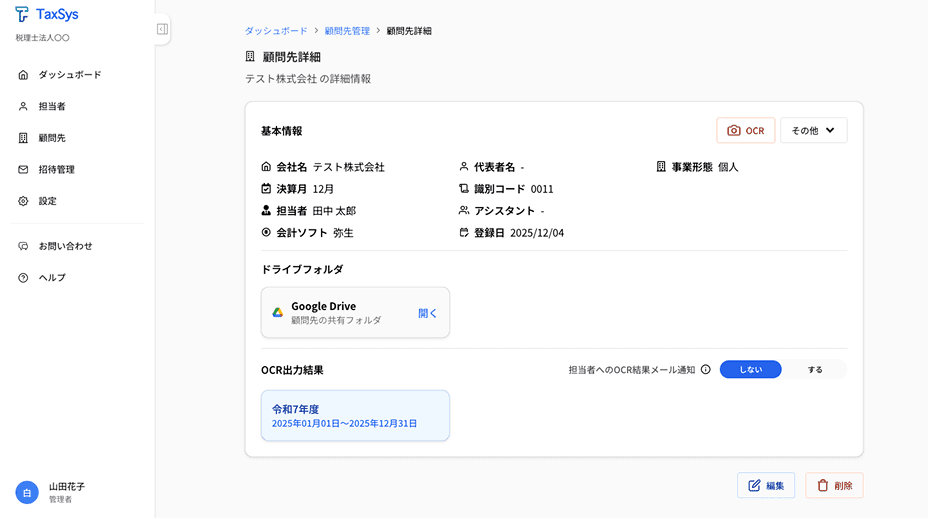This screenshot has width=928, height=519.
Task: Click the person icon next to 担当者 田中 太郎
Action: 266,211
